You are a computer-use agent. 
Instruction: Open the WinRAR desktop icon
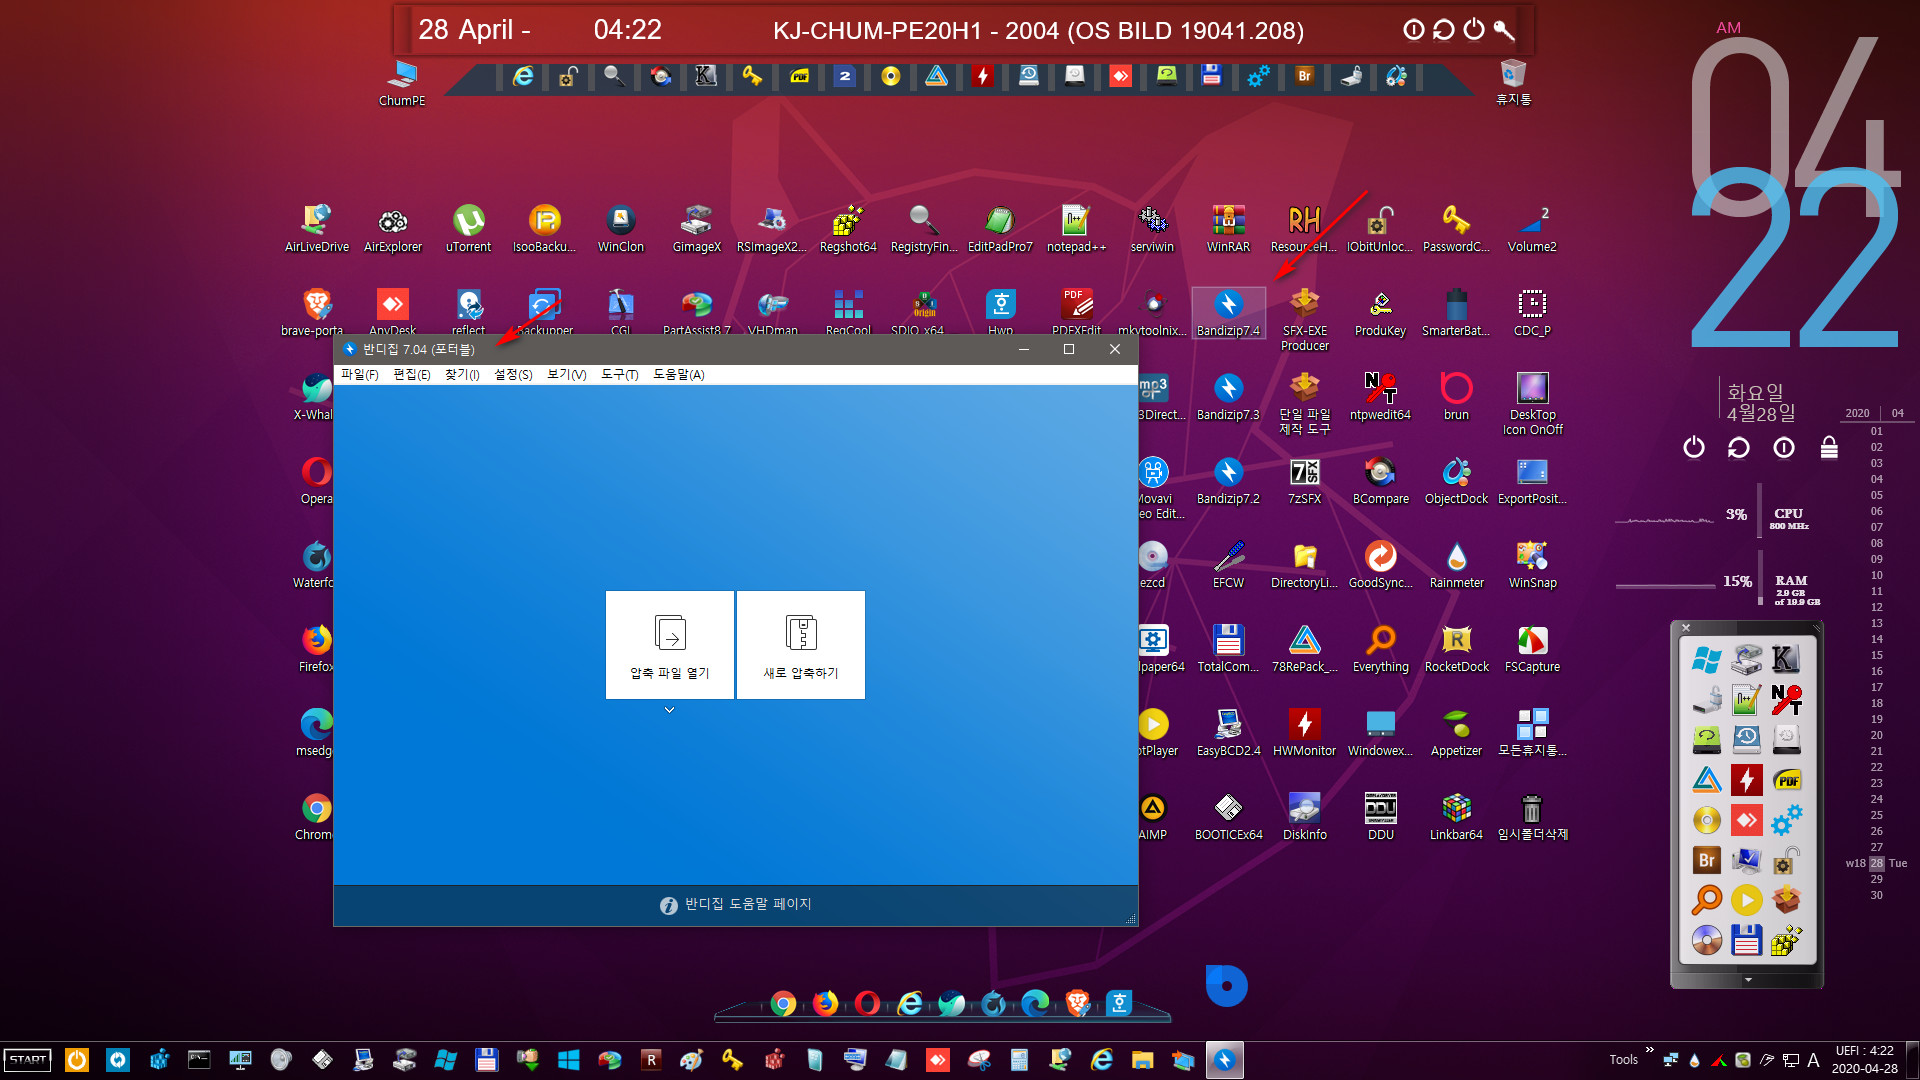pyautogui.click(x=1228, y=228)
